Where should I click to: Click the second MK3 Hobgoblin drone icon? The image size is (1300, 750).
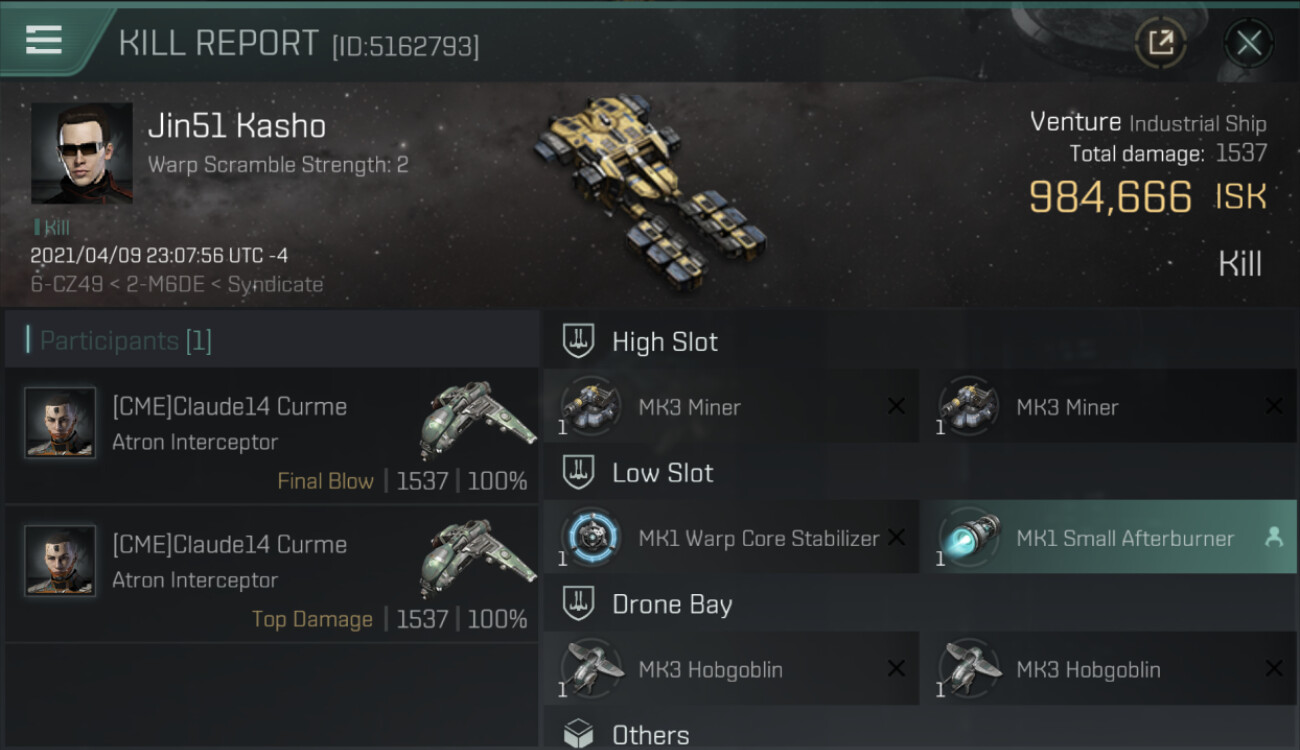[967, 668]
